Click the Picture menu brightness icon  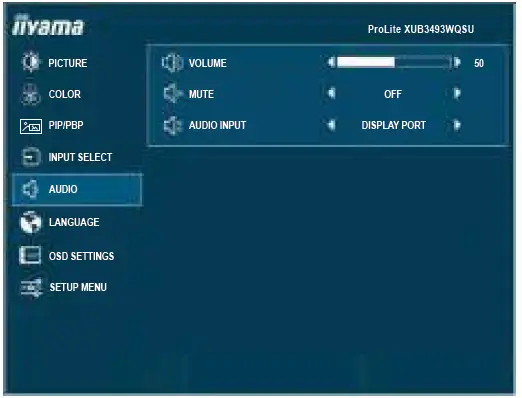[x=31, y=62]
